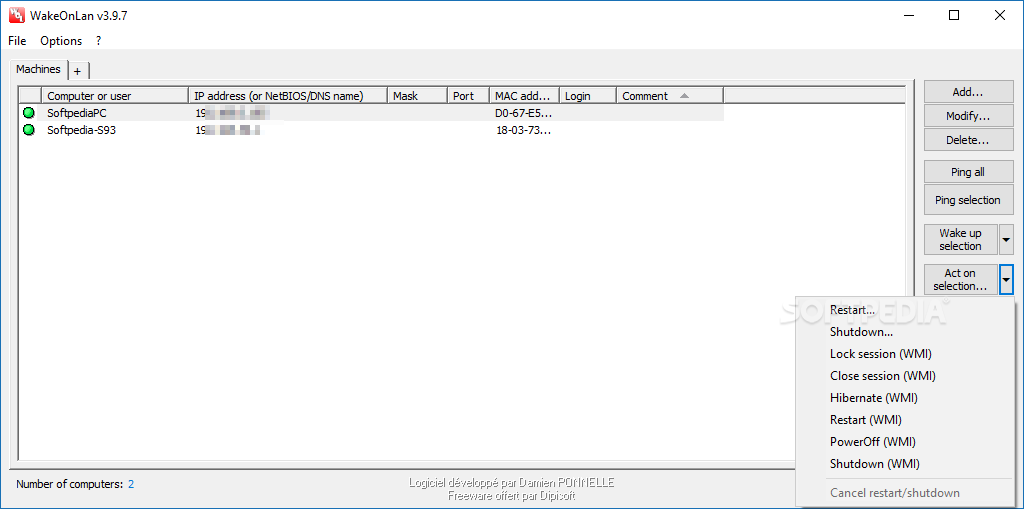Sort by IP address column header
Image resolution: width=1024 pixels, height=509 pixels.
tap(288, 96)
